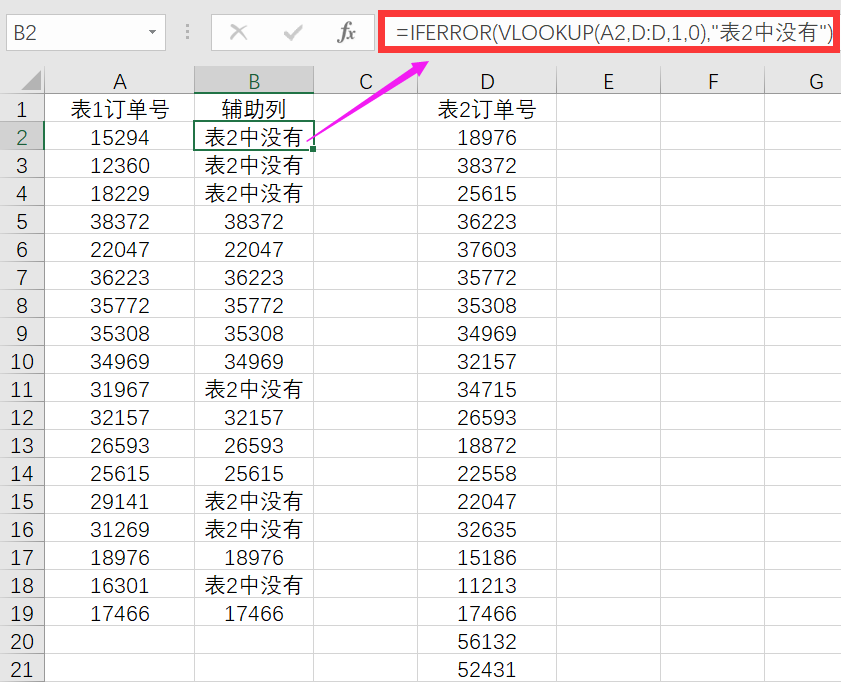The image size is (841, 682).
Task: Click cell D1 "表2订单号"
Action: click(x=487, y=109)
